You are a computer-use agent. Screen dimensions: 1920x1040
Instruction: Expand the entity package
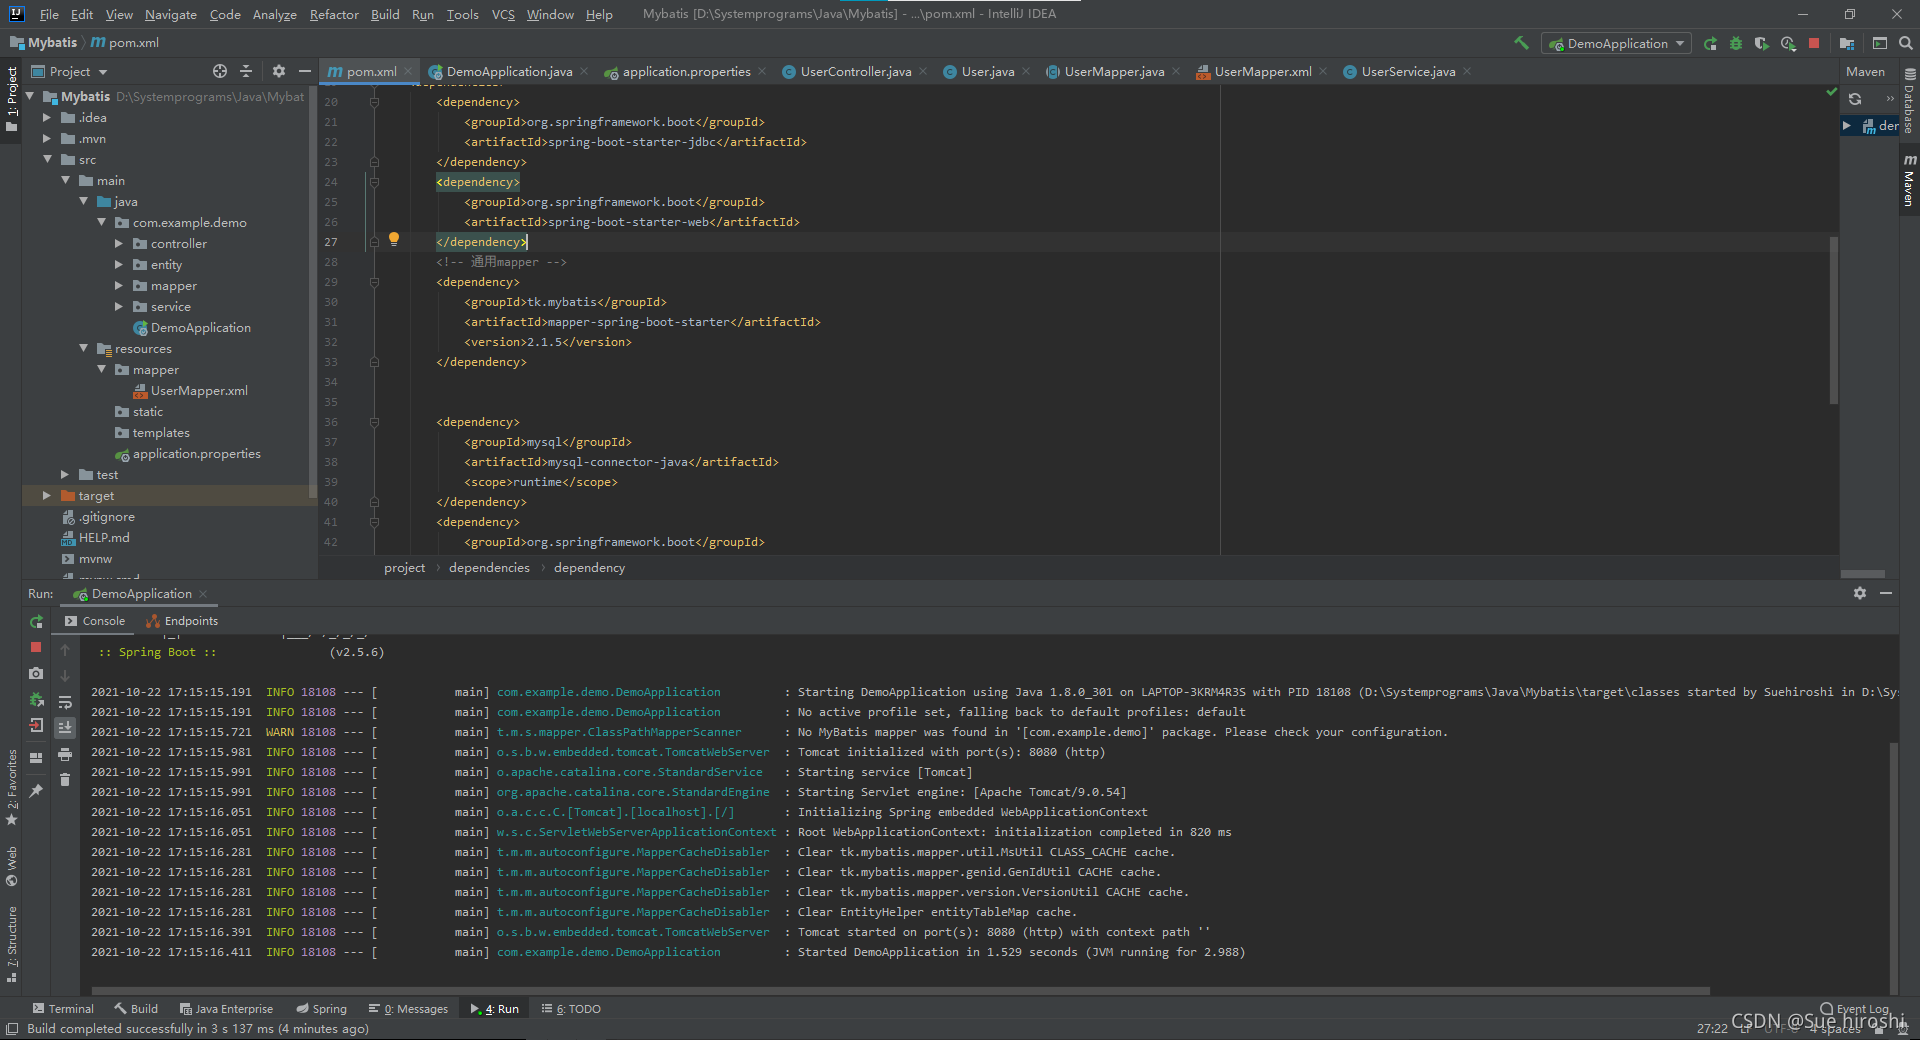[x=118, y=265]
